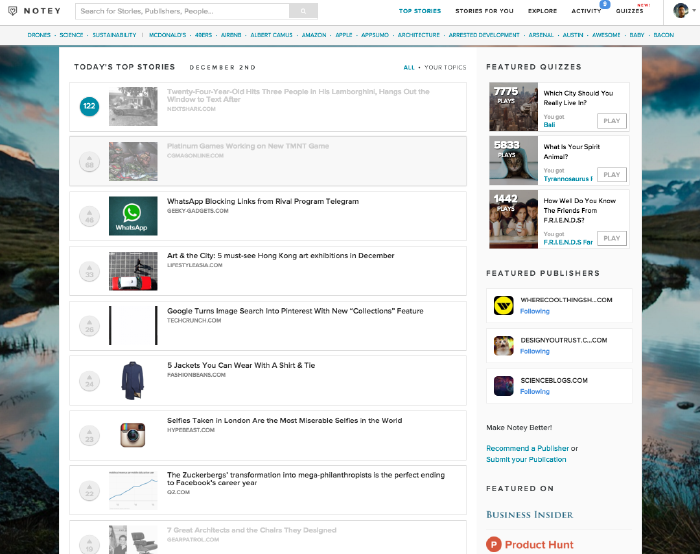Image resolution: width=700 pixels, height=554 pixels.
Task: Upvote the Selfies in London story
Action: [x=89, y=436]
